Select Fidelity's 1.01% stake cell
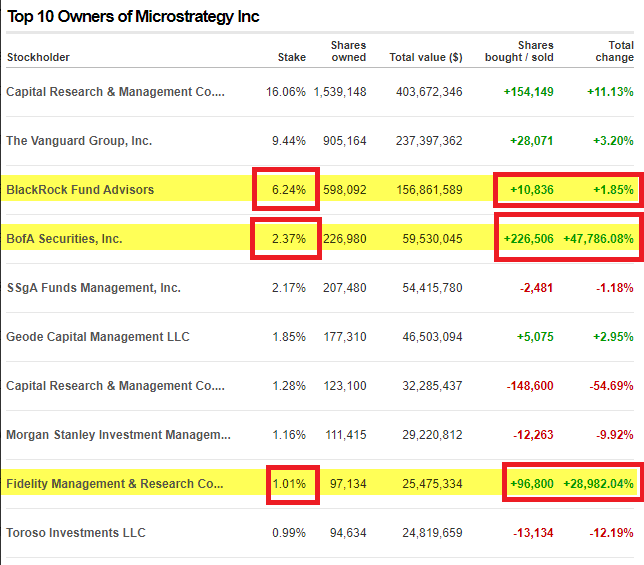 (x=289, y=484)
